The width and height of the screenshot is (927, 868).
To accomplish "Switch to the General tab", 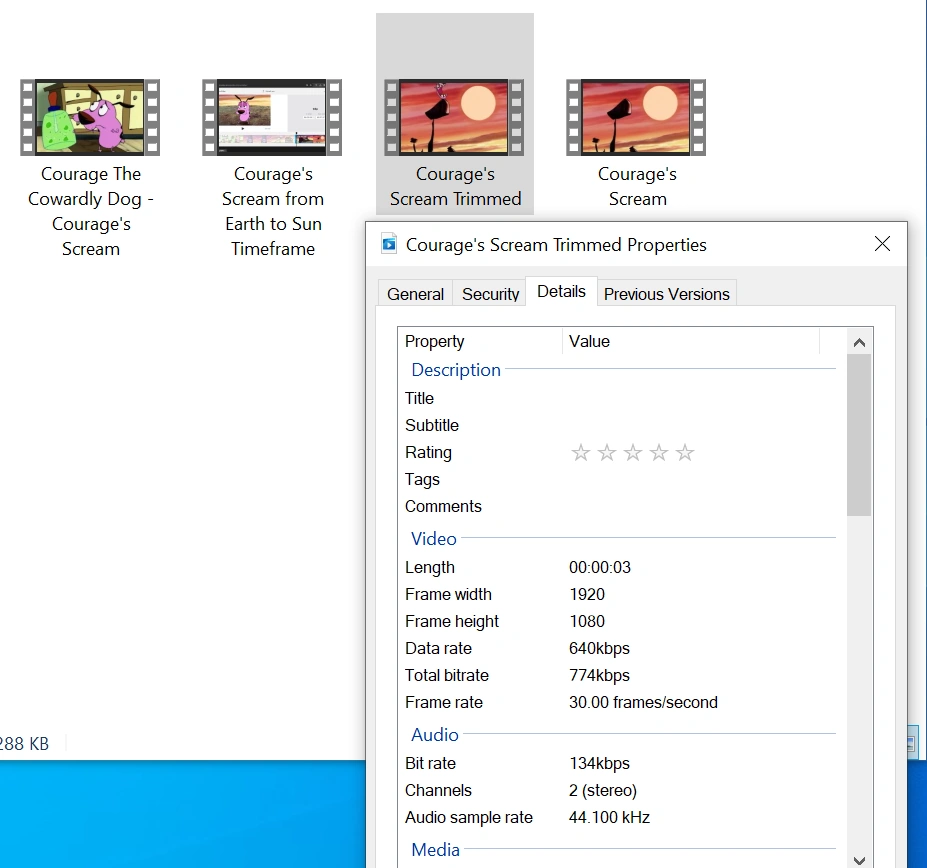I will click(x=415, y=294).
